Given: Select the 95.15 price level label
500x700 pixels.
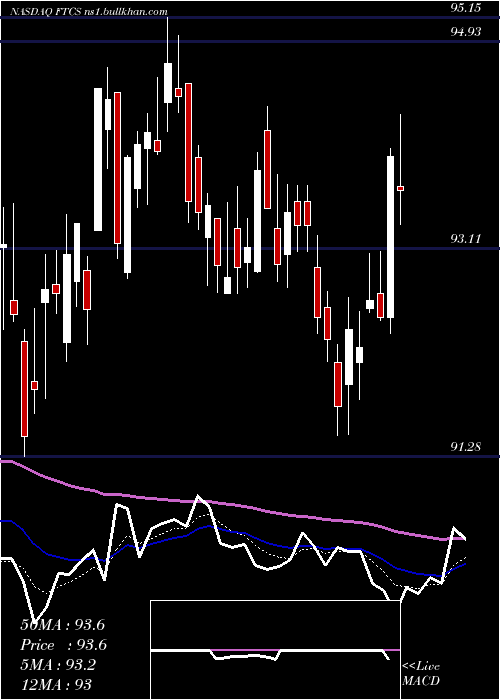Looking at the screenshot, I should pyautogui.click(x=466, y=8).
